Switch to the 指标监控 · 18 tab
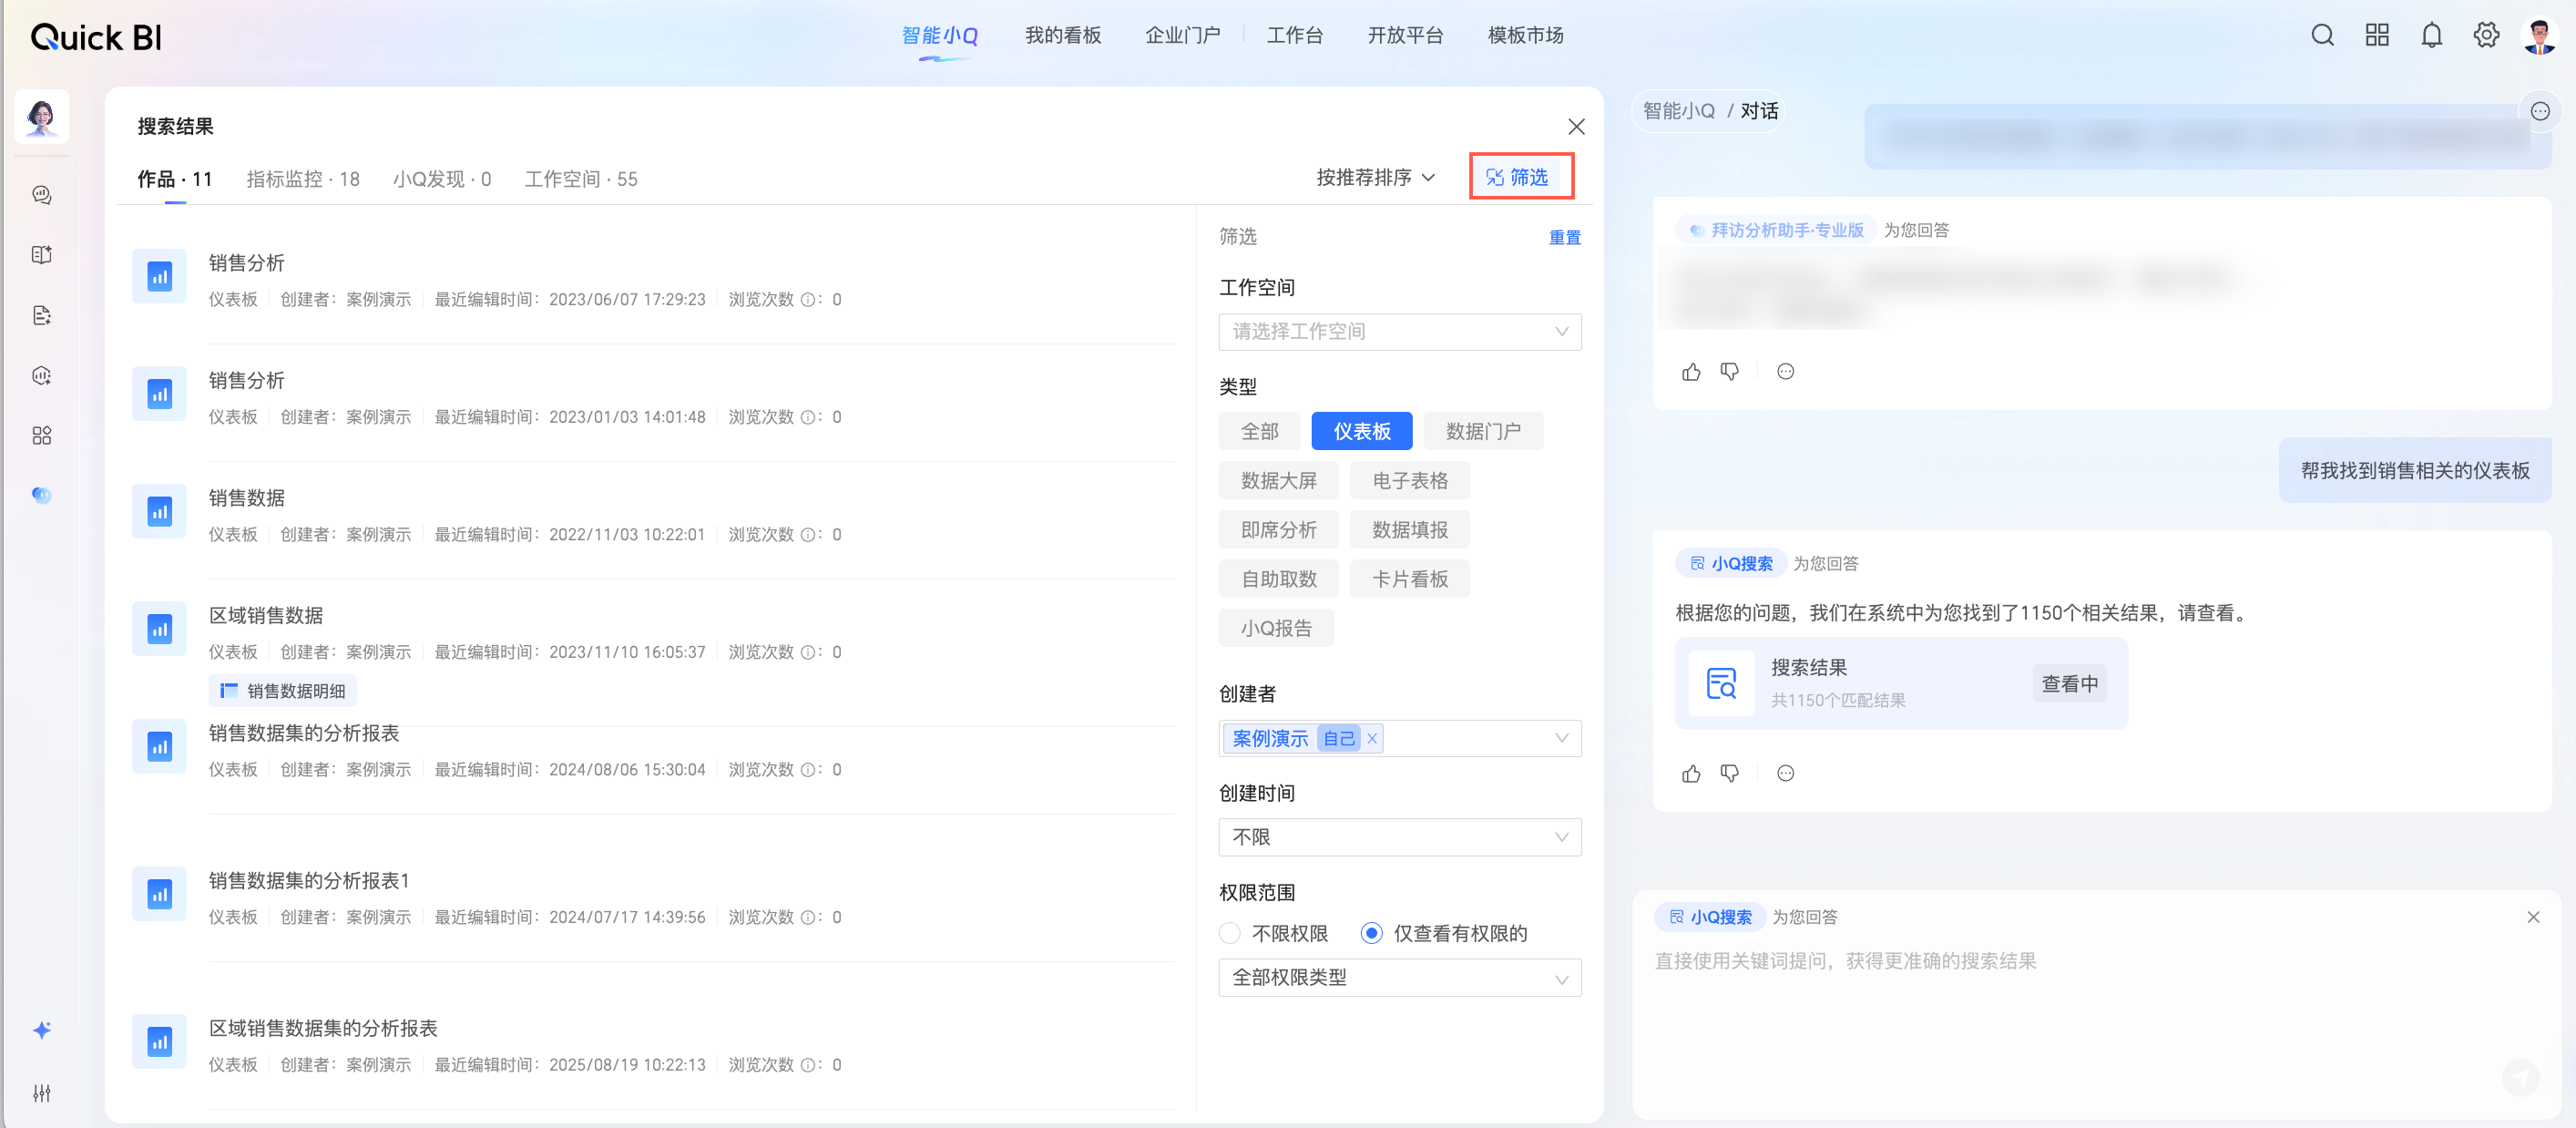This screenshot has height=1128, width=2576. (x=303, y=179)
